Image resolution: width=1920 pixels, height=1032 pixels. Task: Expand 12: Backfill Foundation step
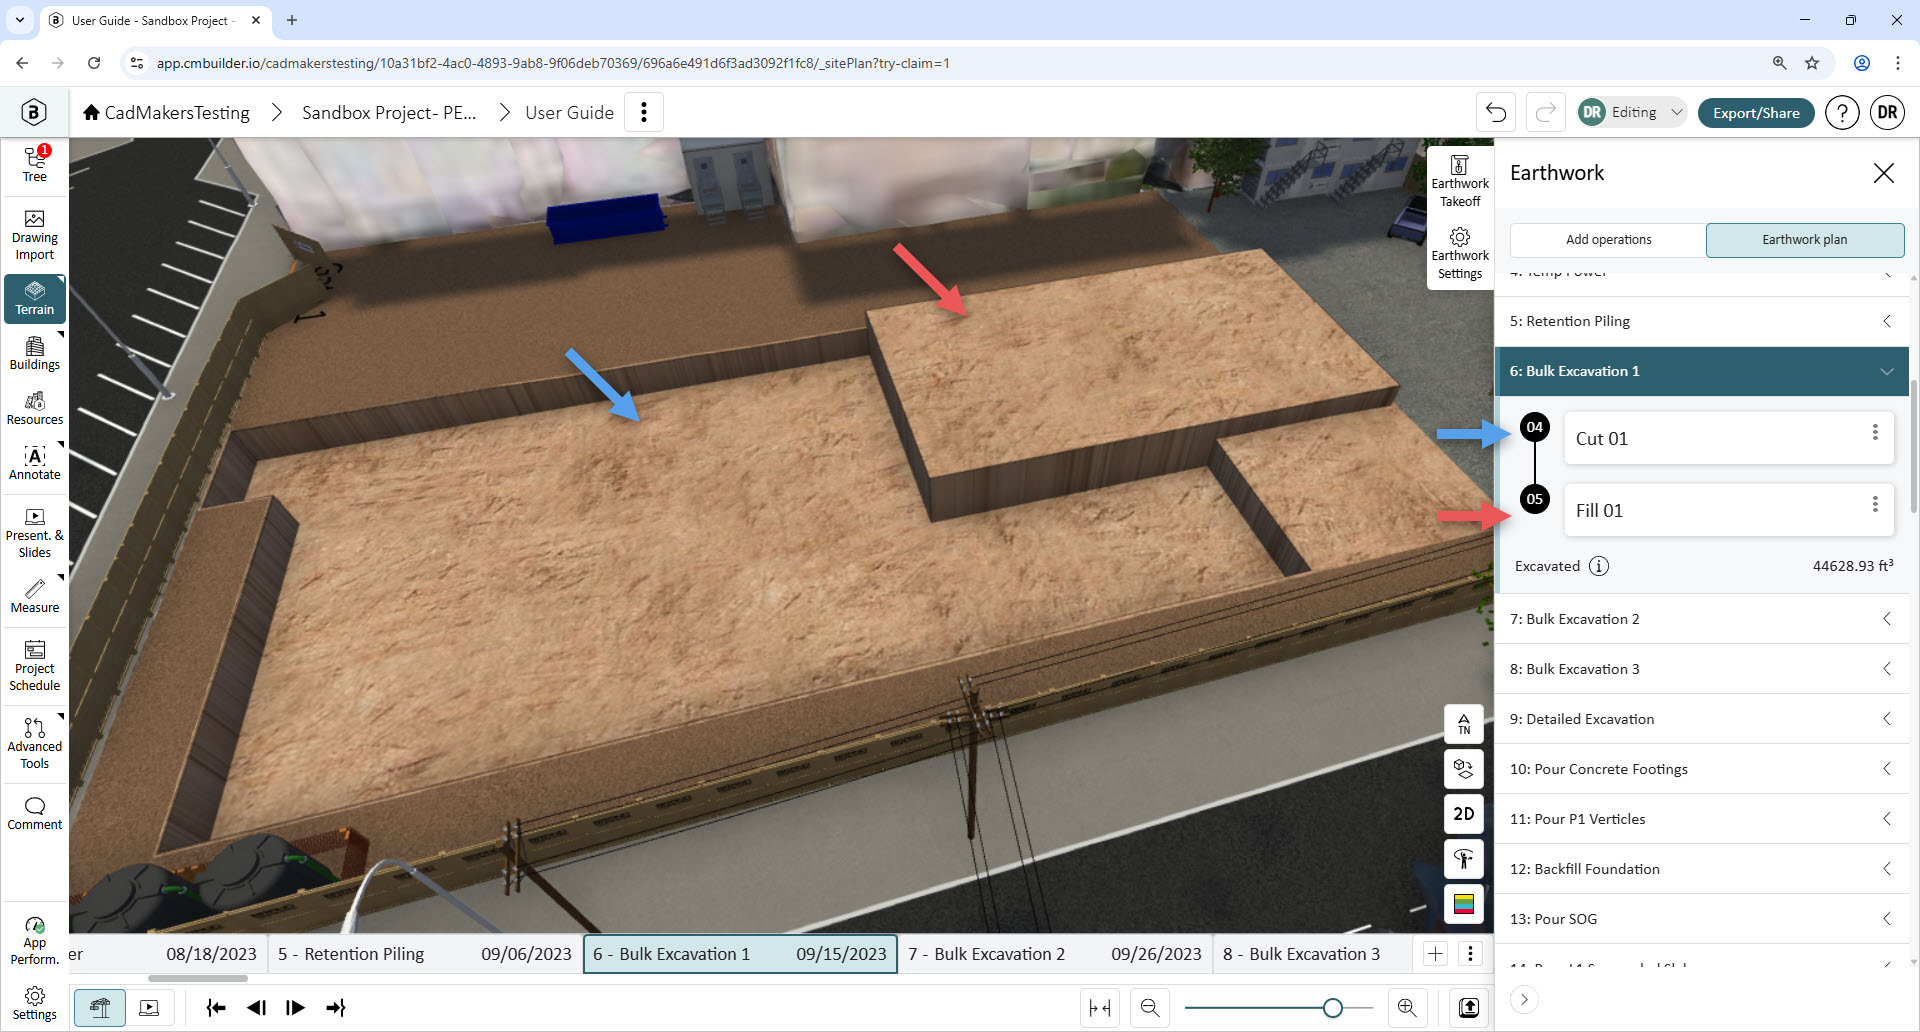(1701, 869)
